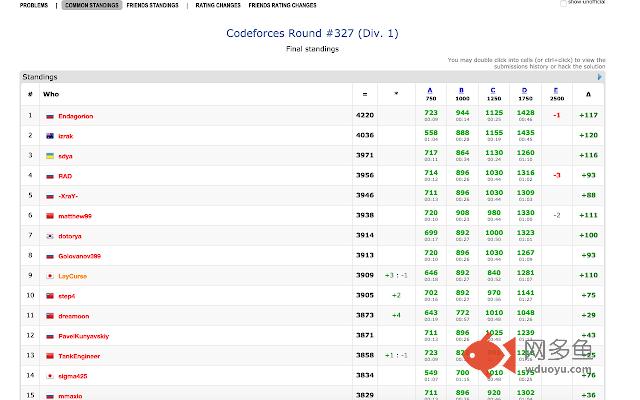640x400 pixels.
Task: Open problem C column header link
Action: click(493, 90)
